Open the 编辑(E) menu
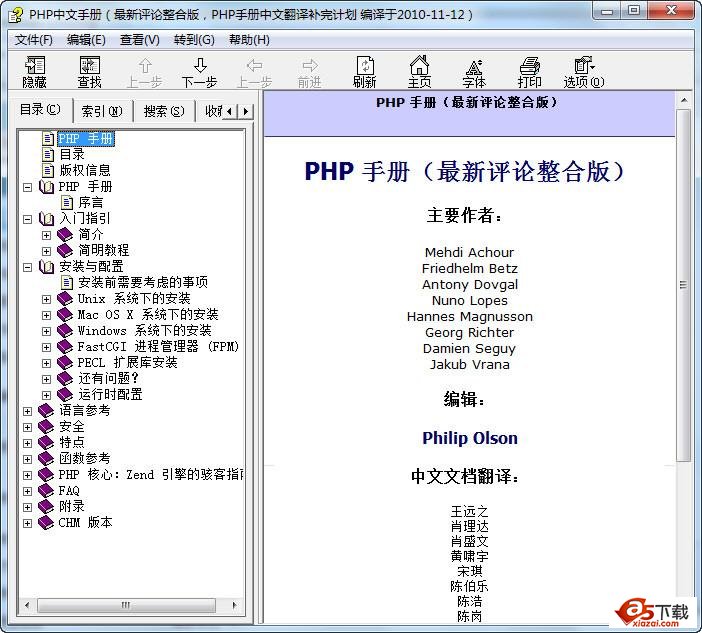 [86, 40]
